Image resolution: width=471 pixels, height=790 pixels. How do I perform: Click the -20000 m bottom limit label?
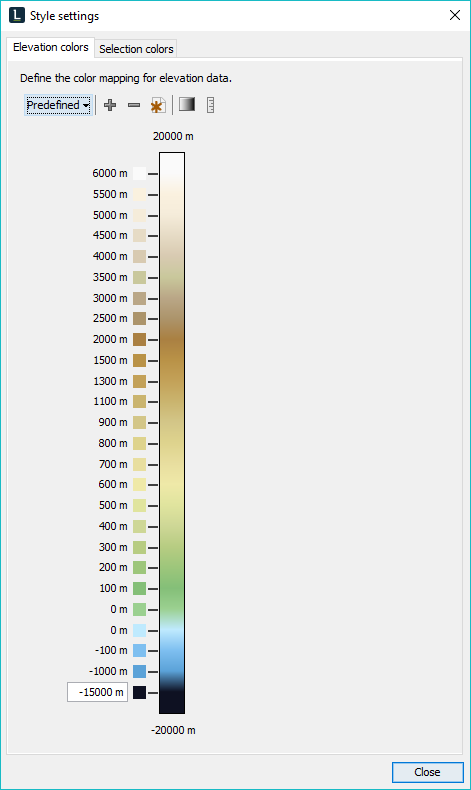click(x=173, y=731)
